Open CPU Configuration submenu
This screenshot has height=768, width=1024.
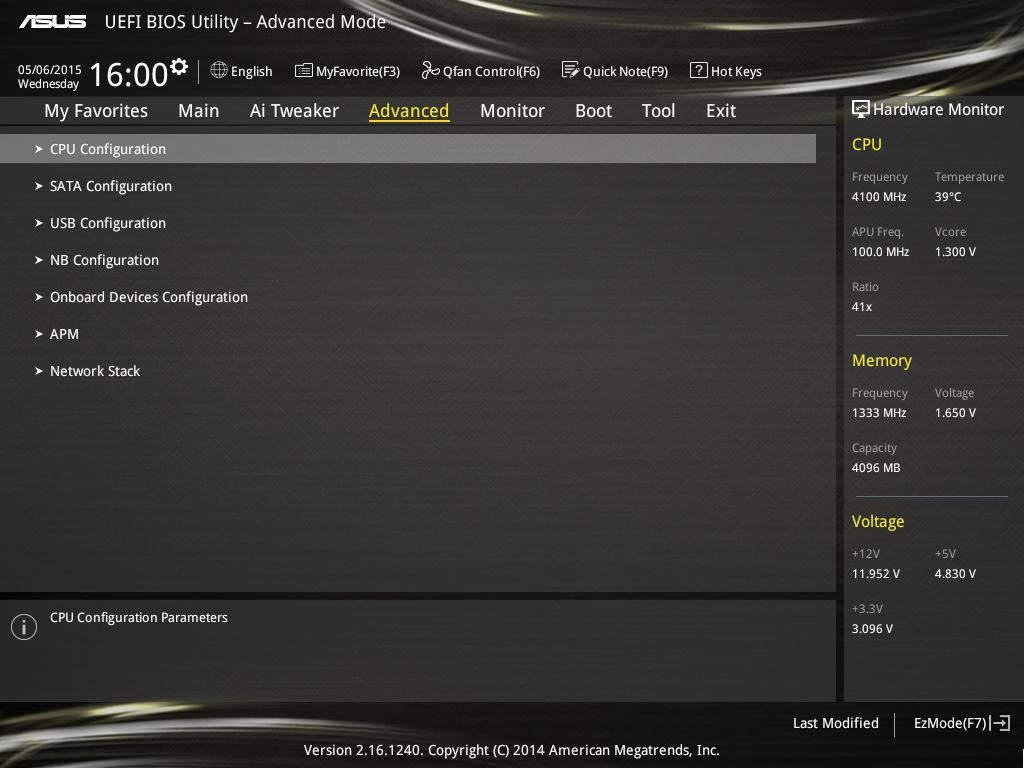[408, 149]
